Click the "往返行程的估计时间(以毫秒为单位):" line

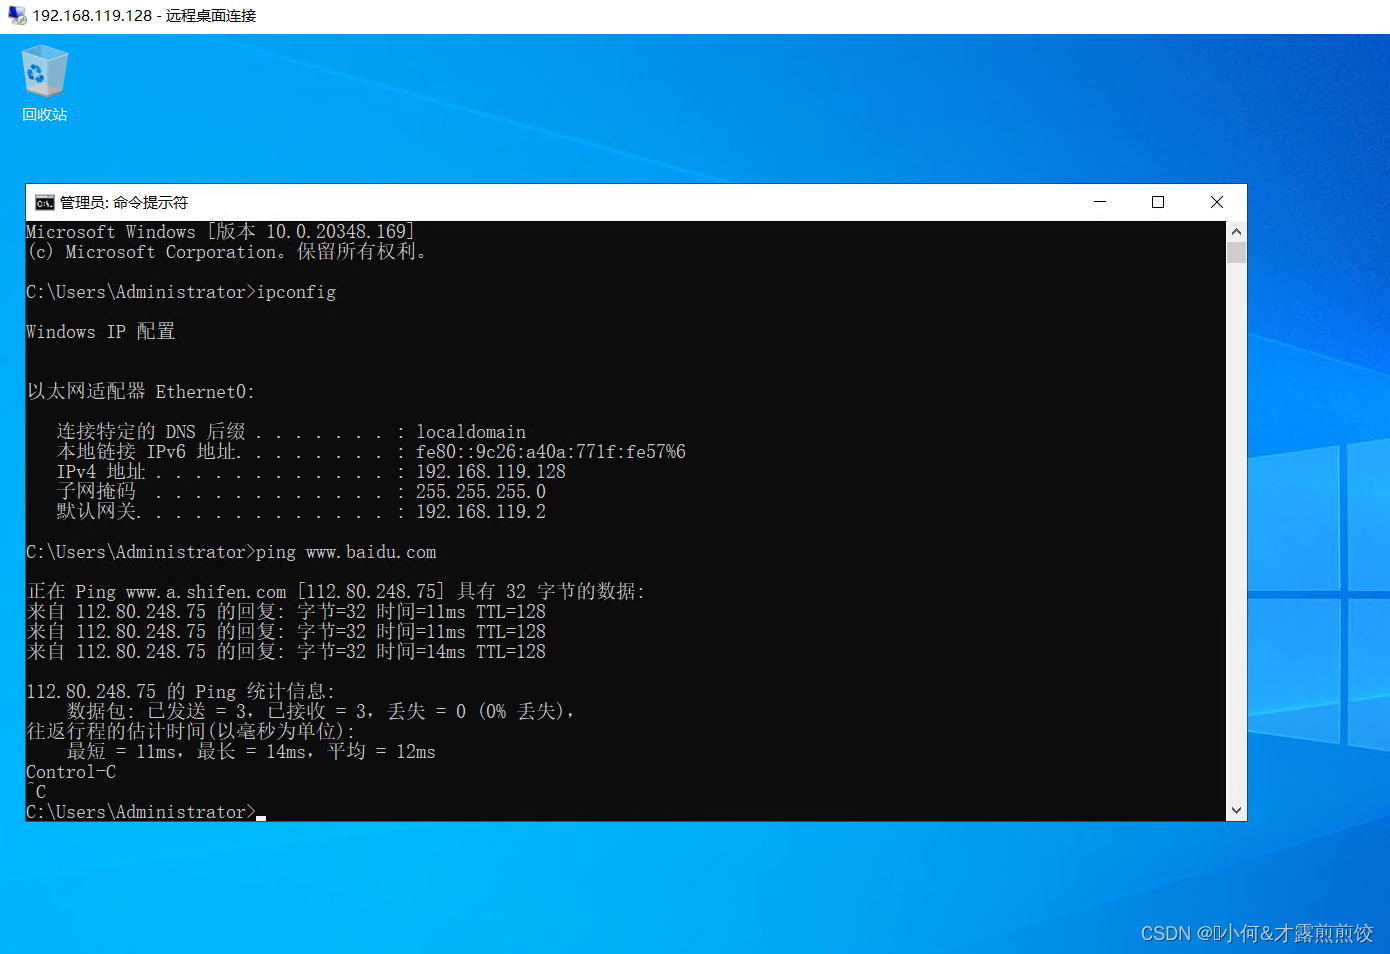pos(191,732)
